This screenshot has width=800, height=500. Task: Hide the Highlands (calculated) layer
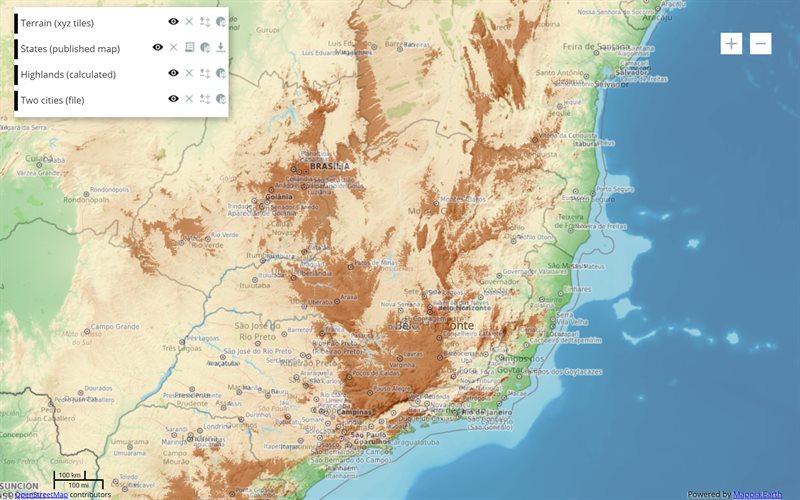(x=173, y=73)
